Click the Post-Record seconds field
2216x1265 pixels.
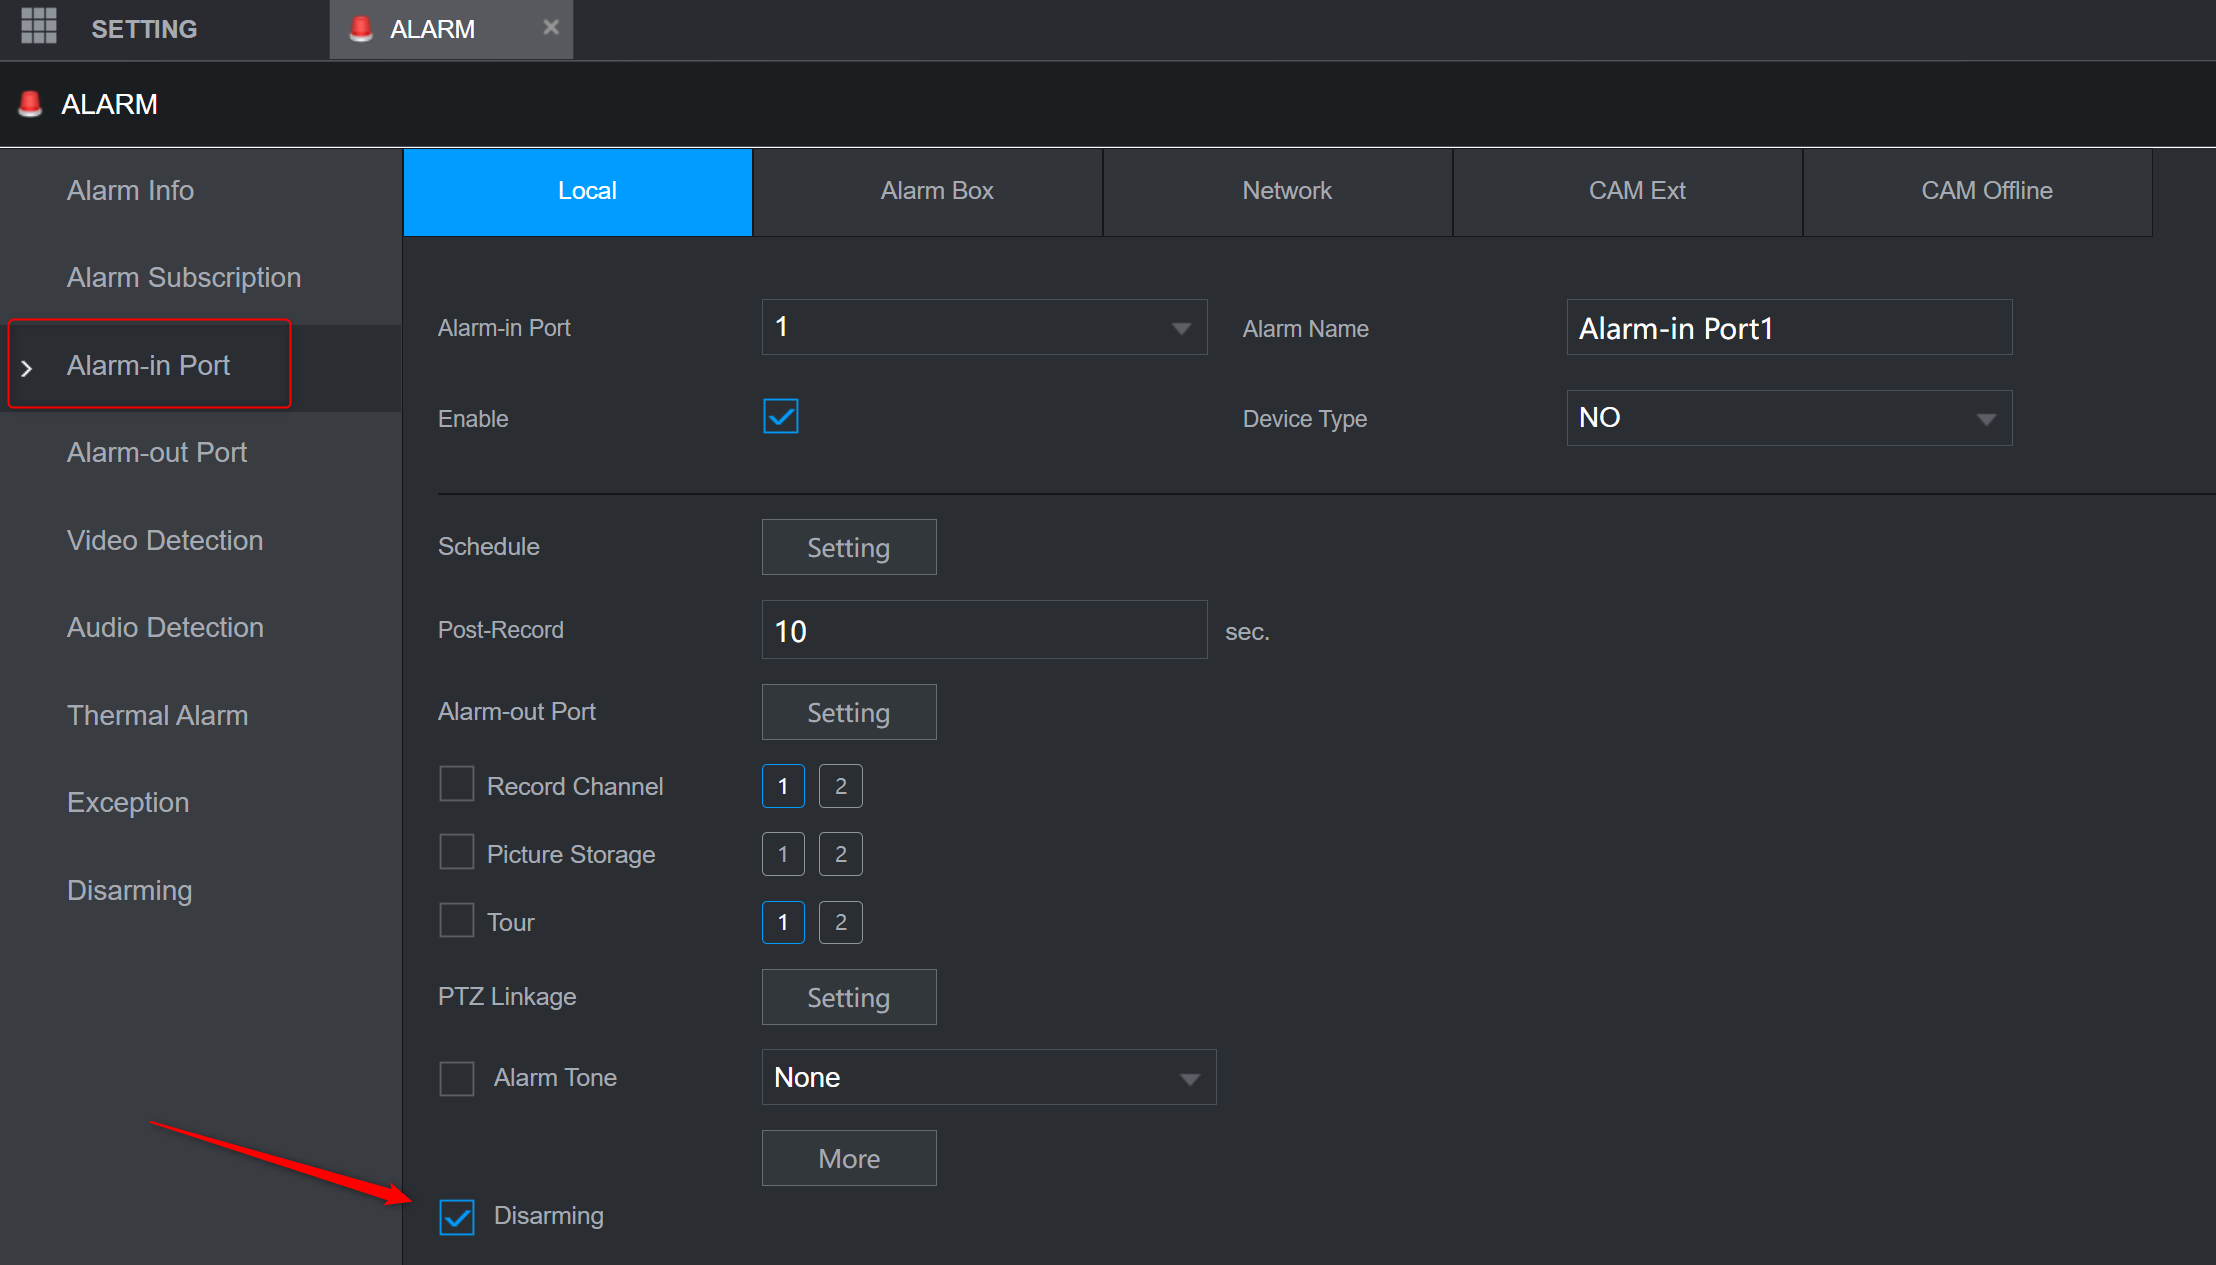click(984, 630)
